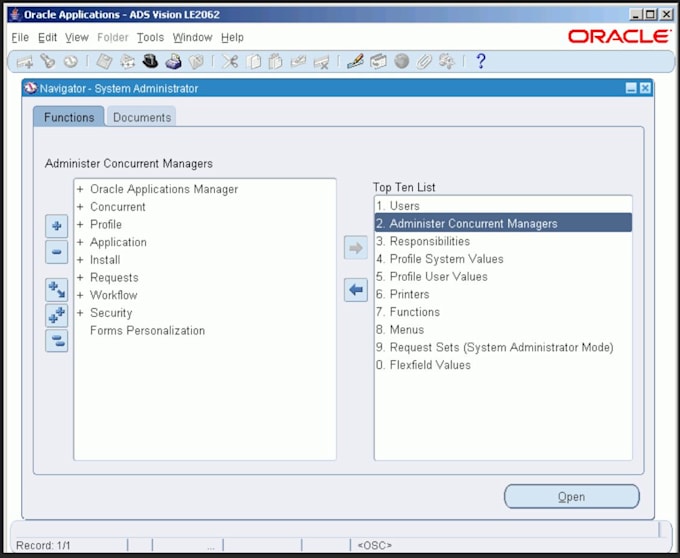Click the Window Help question mark icon
Screen dimensions: 680x558
481,62
